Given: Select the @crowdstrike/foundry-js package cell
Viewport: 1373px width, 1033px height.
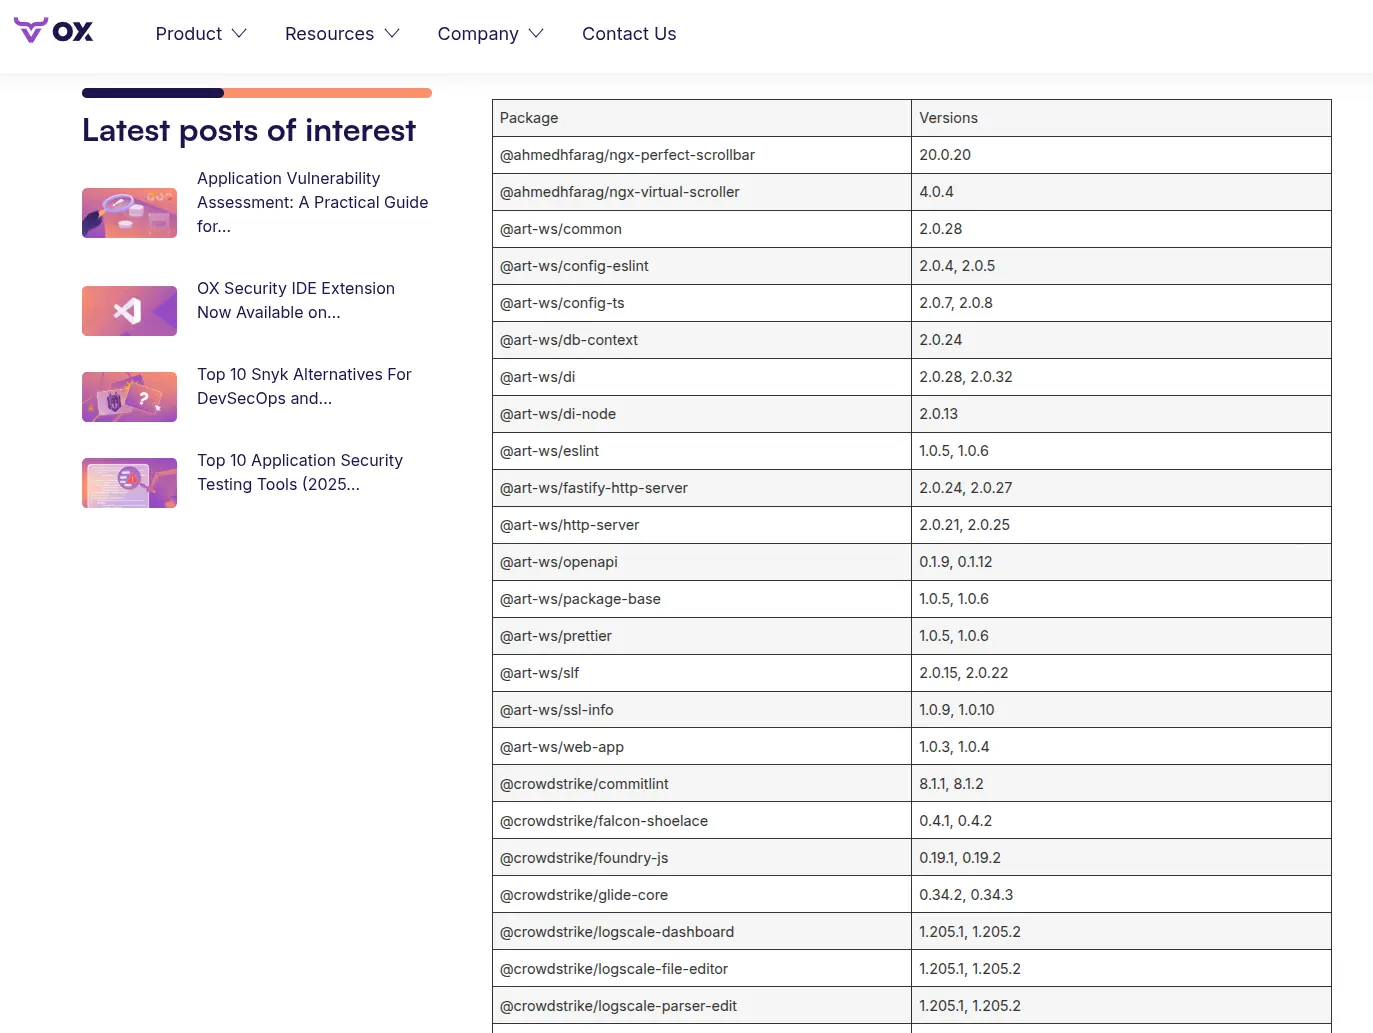Looking at the screenshot, I should pos(702,858).
